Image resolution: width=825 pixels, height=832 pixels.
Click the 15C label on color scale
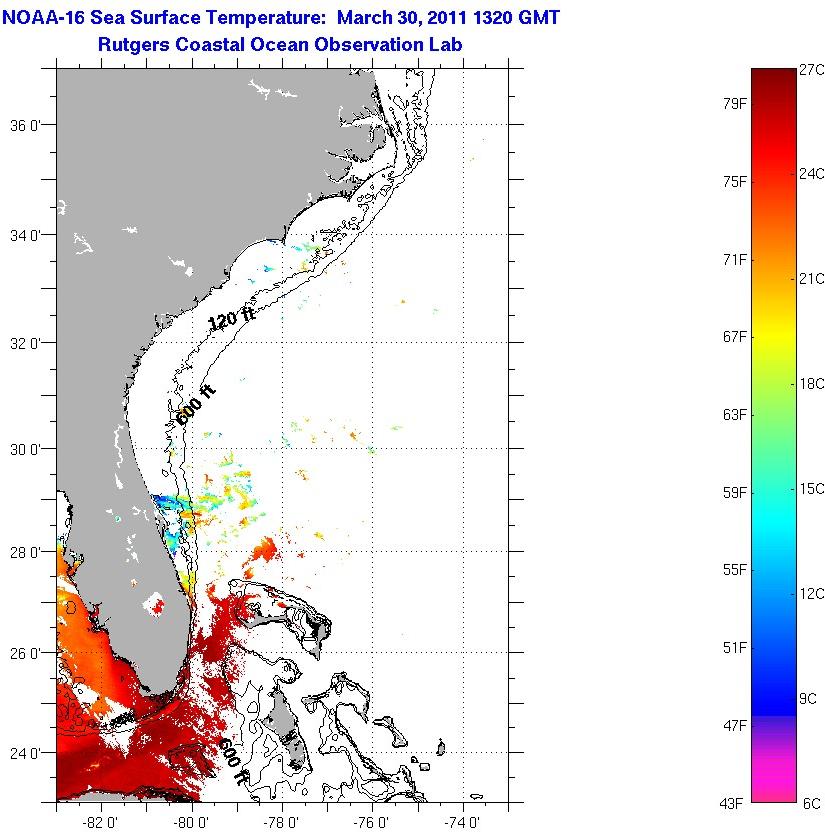[812, 489]
